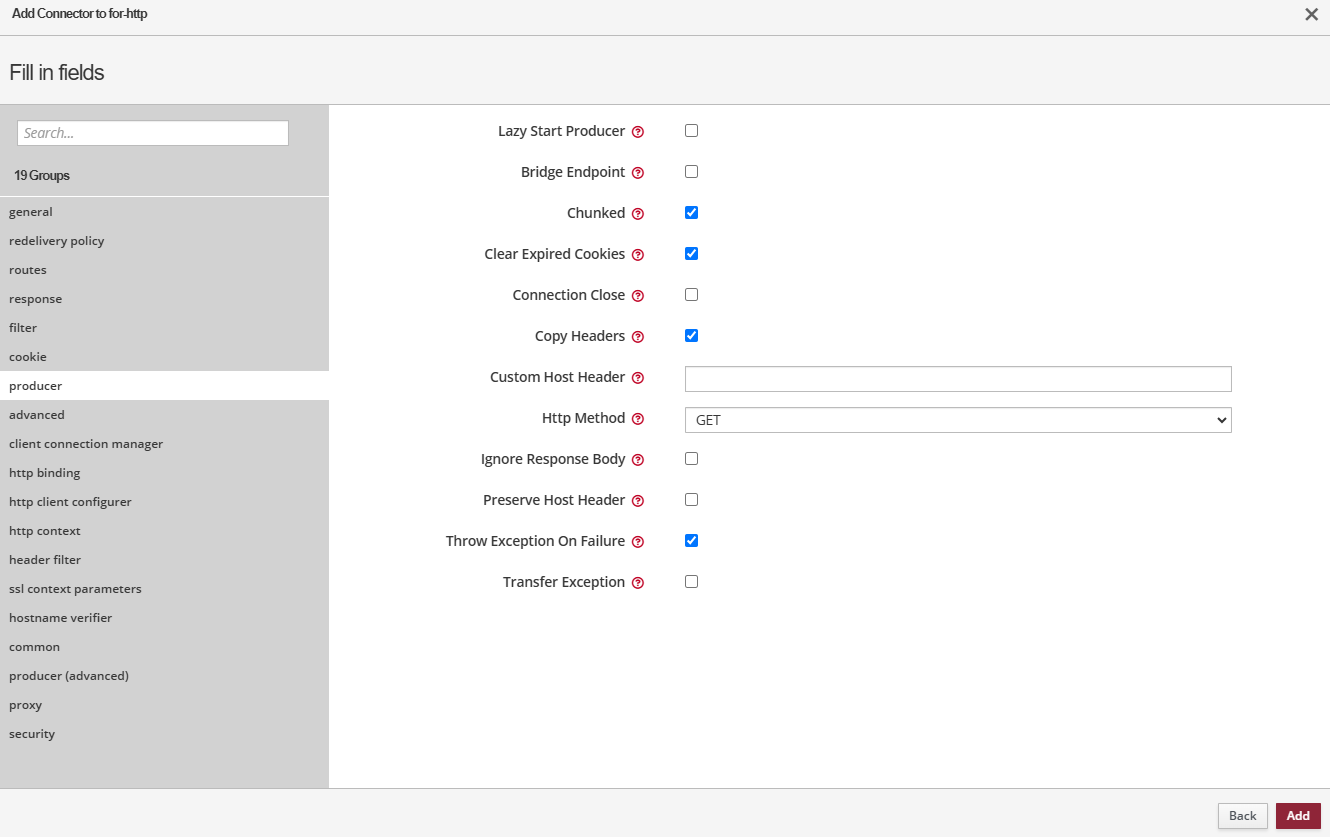The width and height of the screenshot is (1330, 837).
Task: Click help icon beside Bridge Endpoint
Action: coord(638,173)
